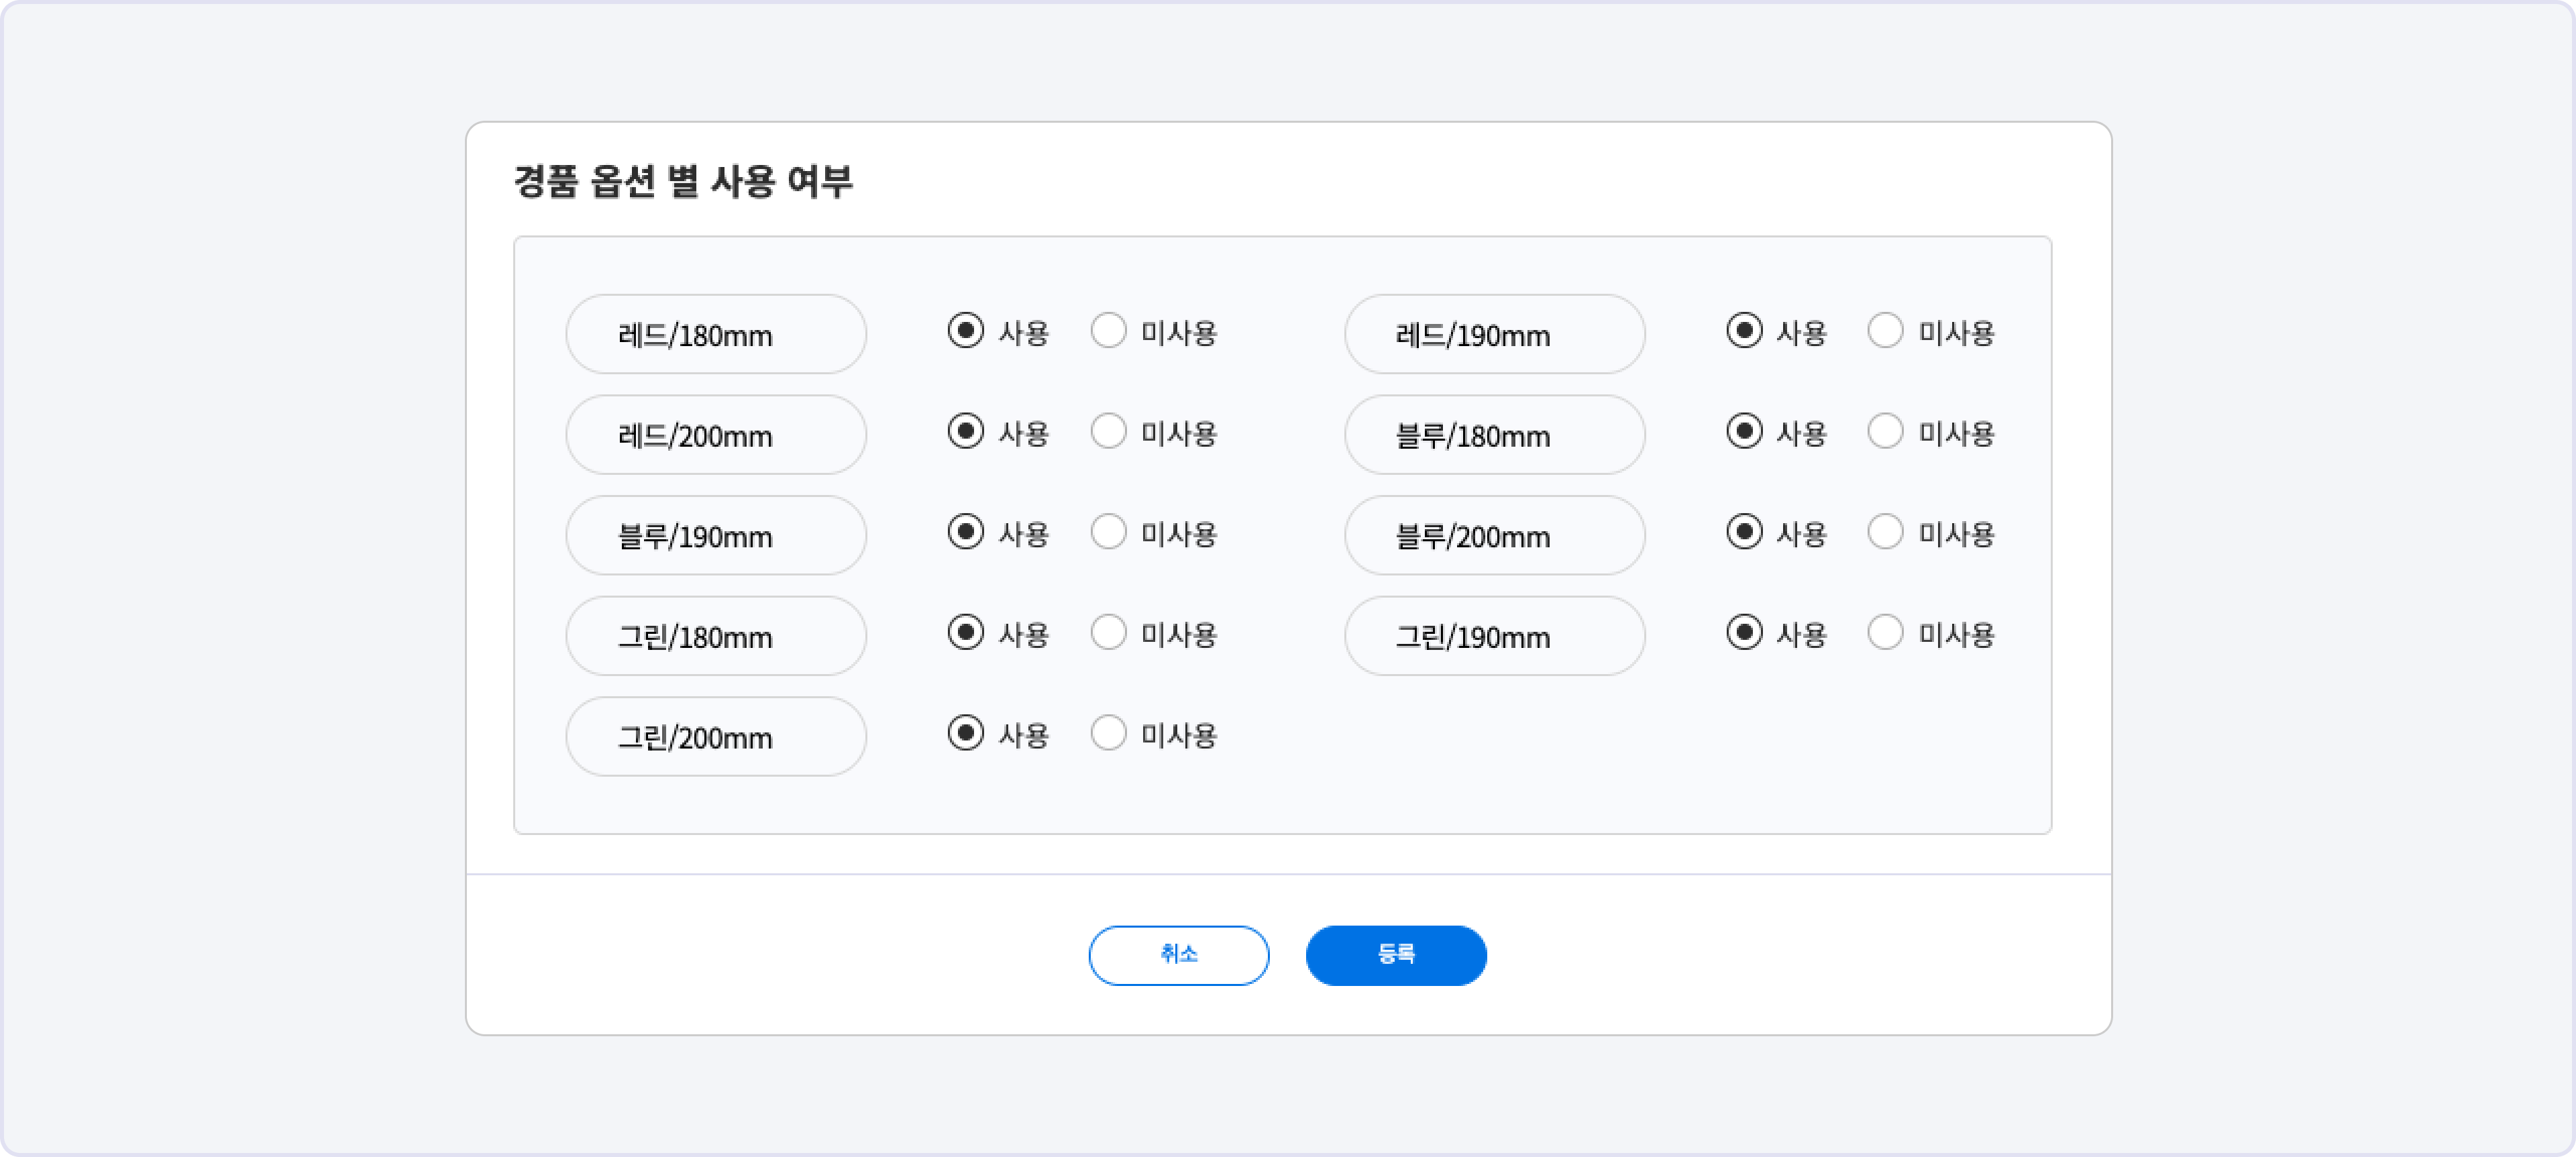
Task: Choose 미사용 for 그린/180mm
Action: [1108, 633]
